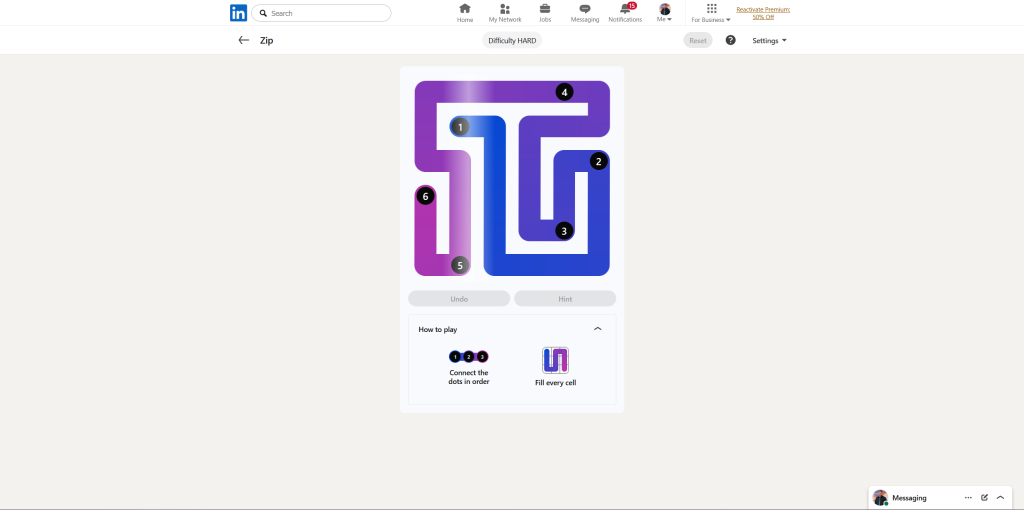Click numbered dot 5 on the grid
The width and height of the screenshot is (1024, 510).
tap(460, 265)
